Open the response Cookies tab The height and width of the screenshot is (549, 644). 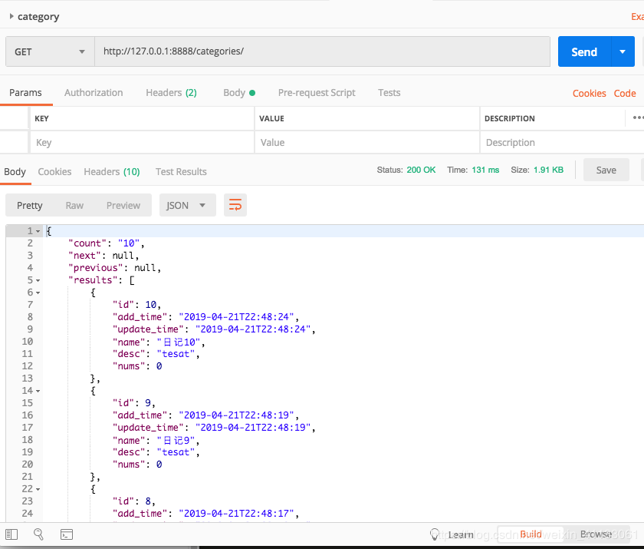55,172
